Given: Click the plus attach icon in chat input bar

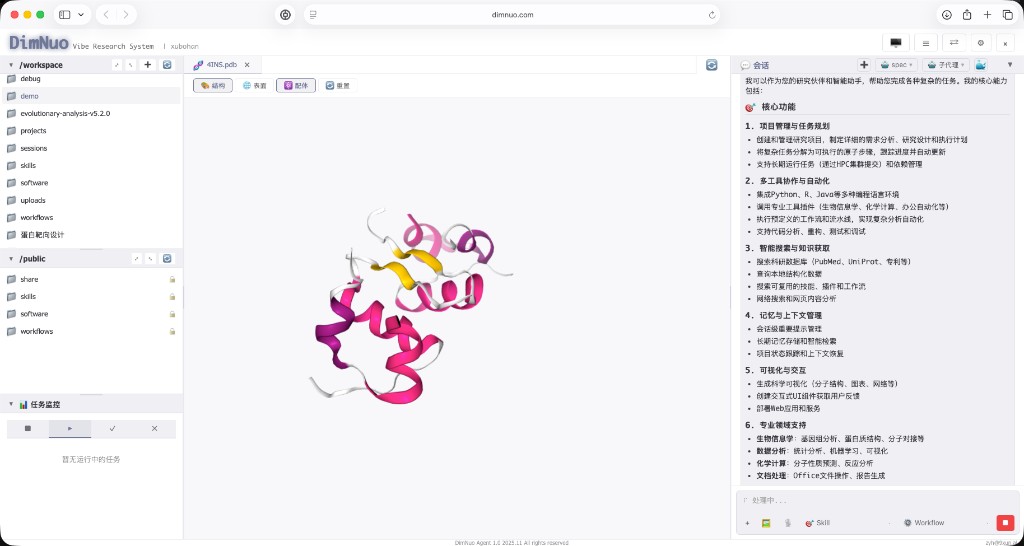Looking at the screenshot, I should pyautogui.click(x=748, y=523).
